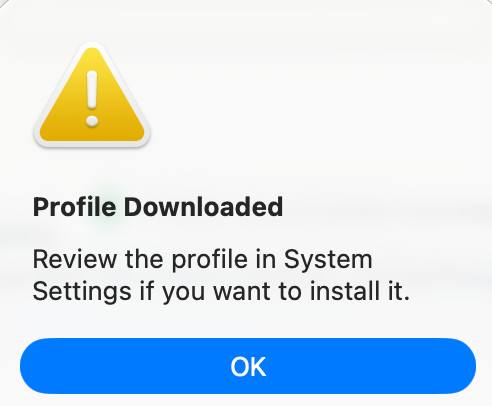Screen dimensions: 492x406
Task: Click the OK label text on the button
Action: (x=248, y=366)
